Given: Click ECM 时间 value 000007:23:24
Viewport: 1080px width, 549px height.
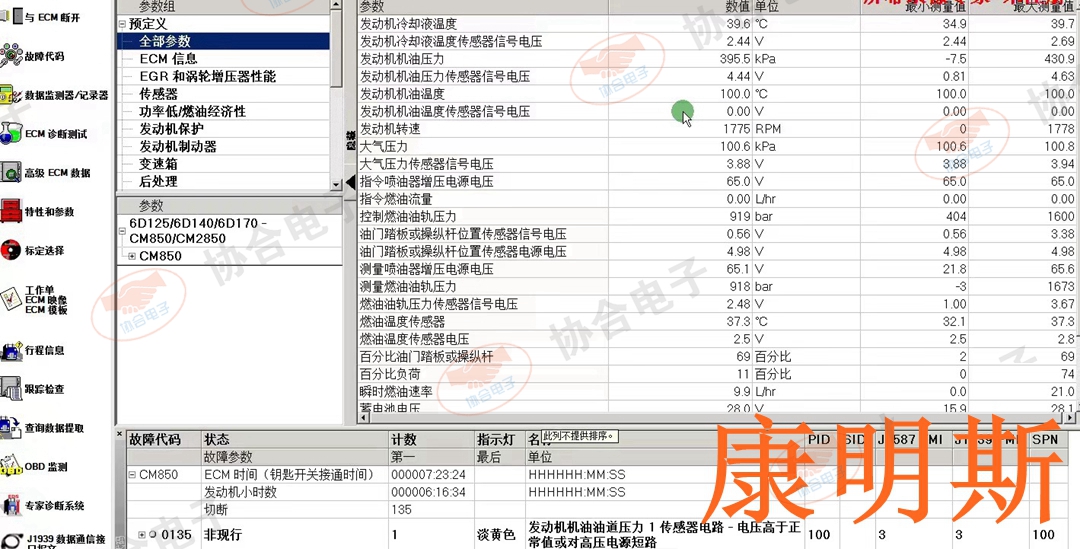Looking at the screenshot, I should point(428,475).
